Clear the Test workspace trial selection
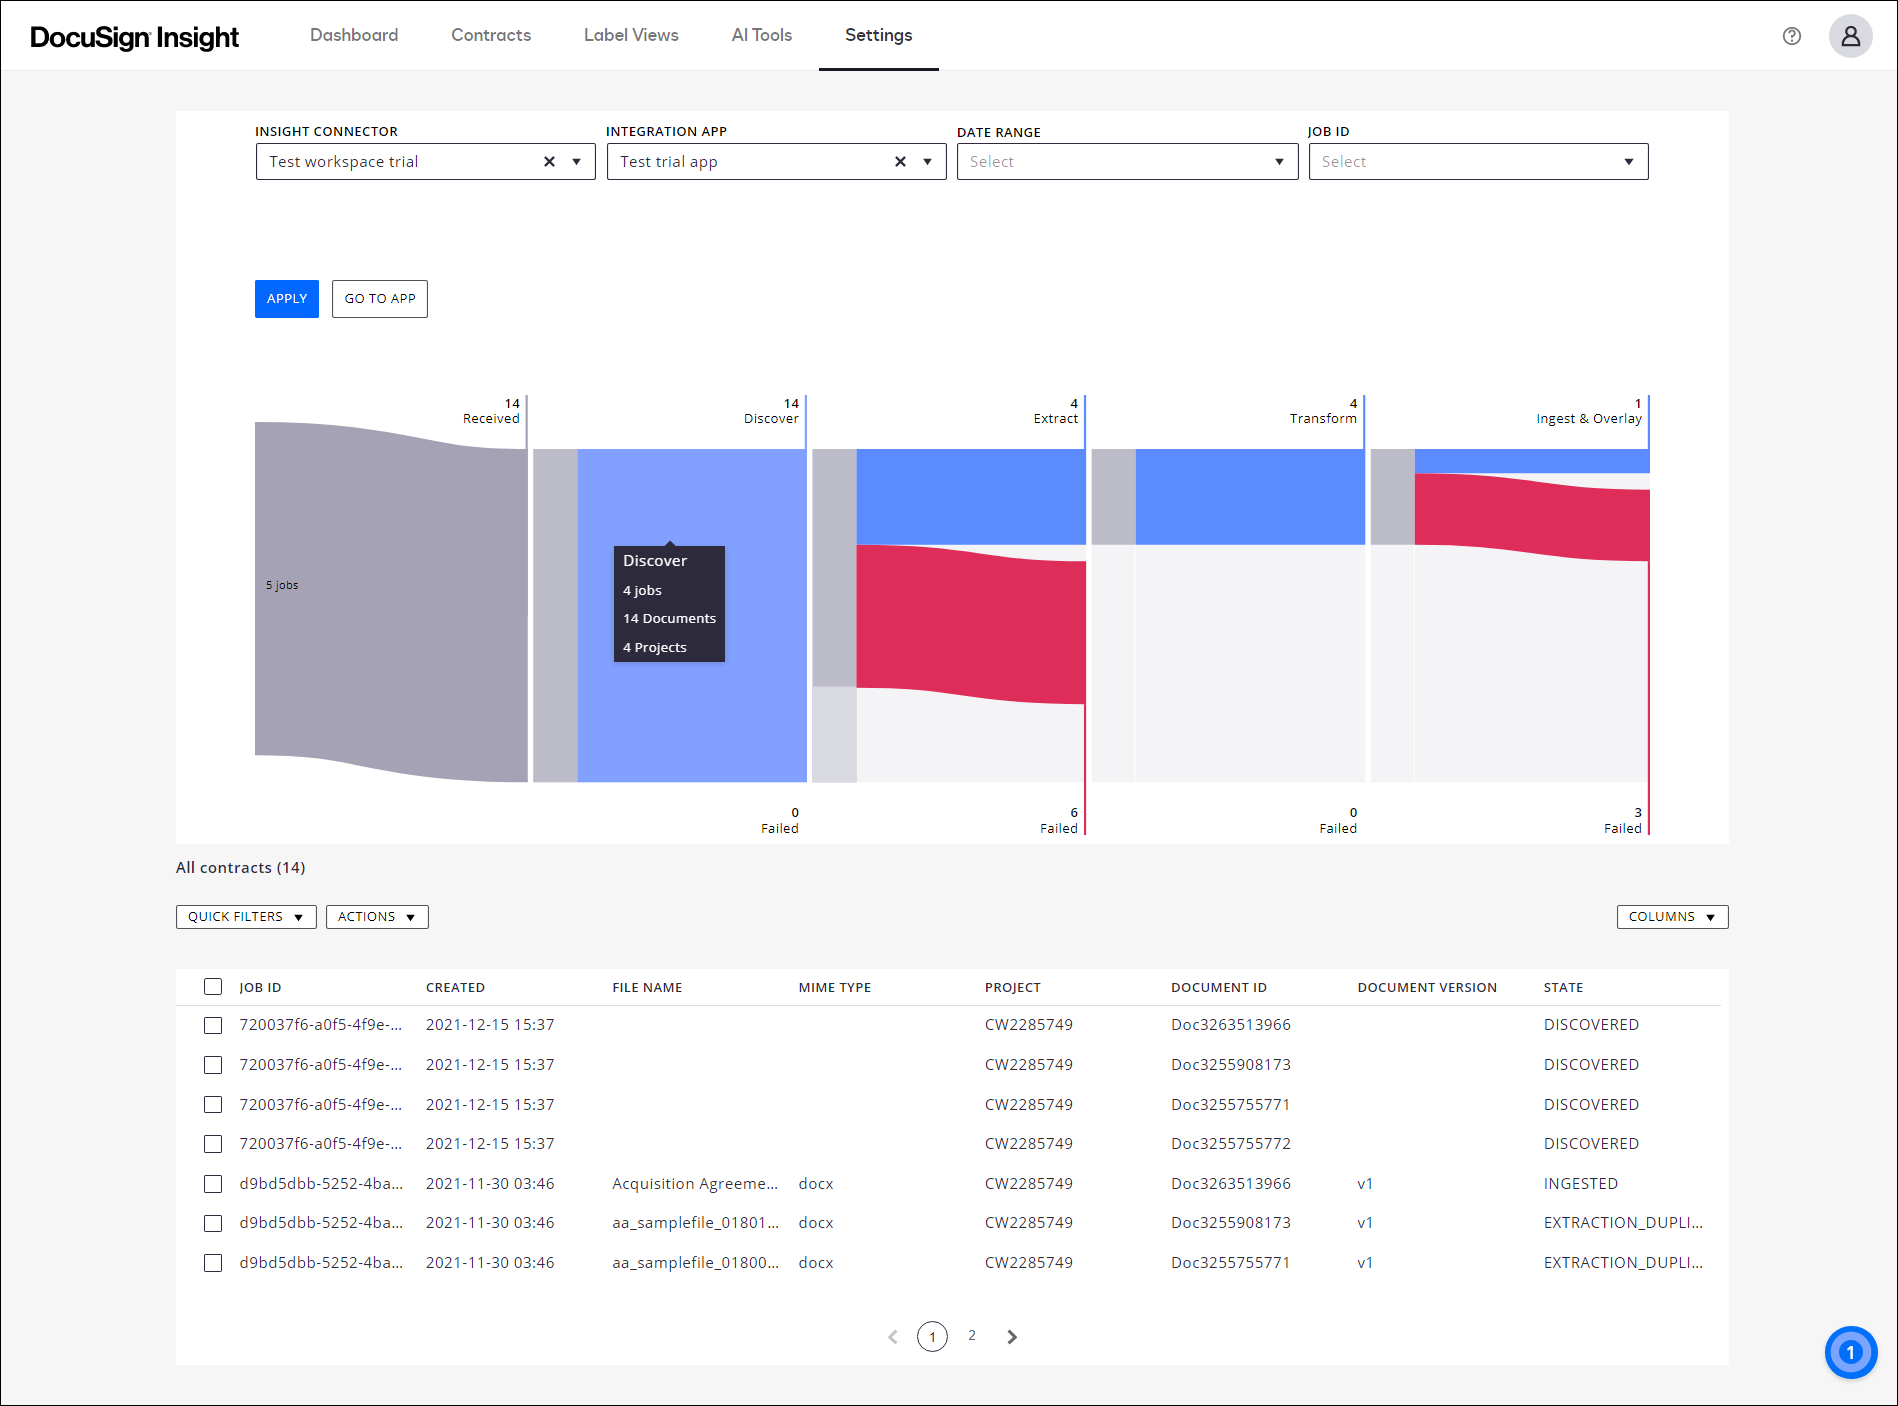Image resolution: width=1898 pixels, height=1406 pixels. pos(549,162)
